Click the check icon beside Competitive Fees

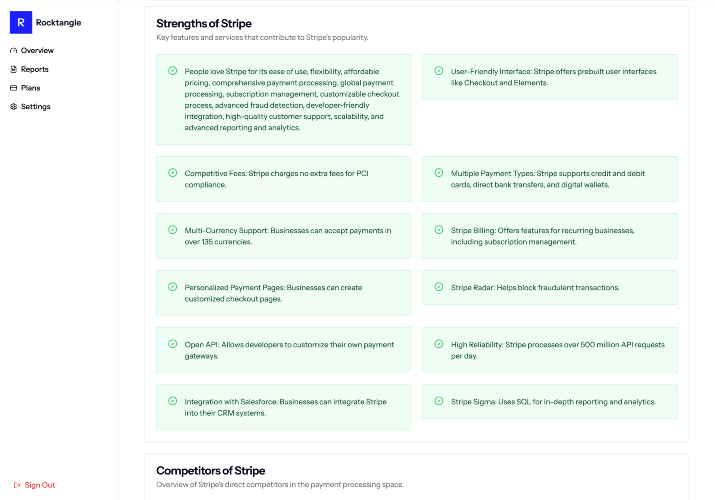point(172,173)
